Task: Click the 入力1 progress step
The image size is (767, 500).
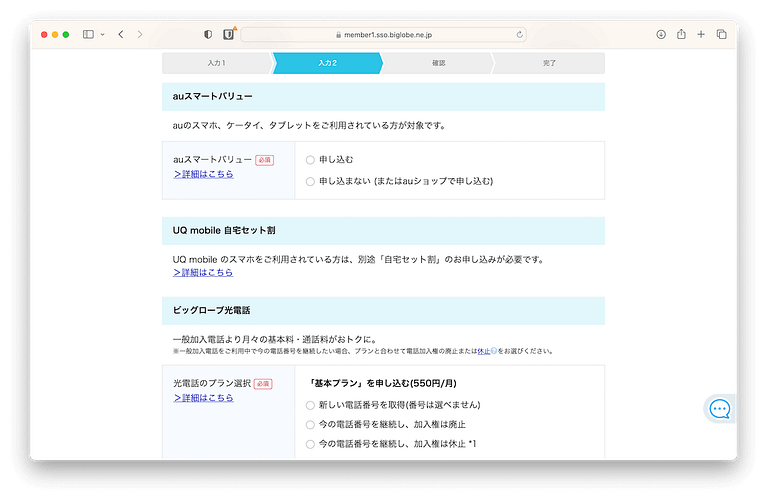Action: tap(217, 63)
